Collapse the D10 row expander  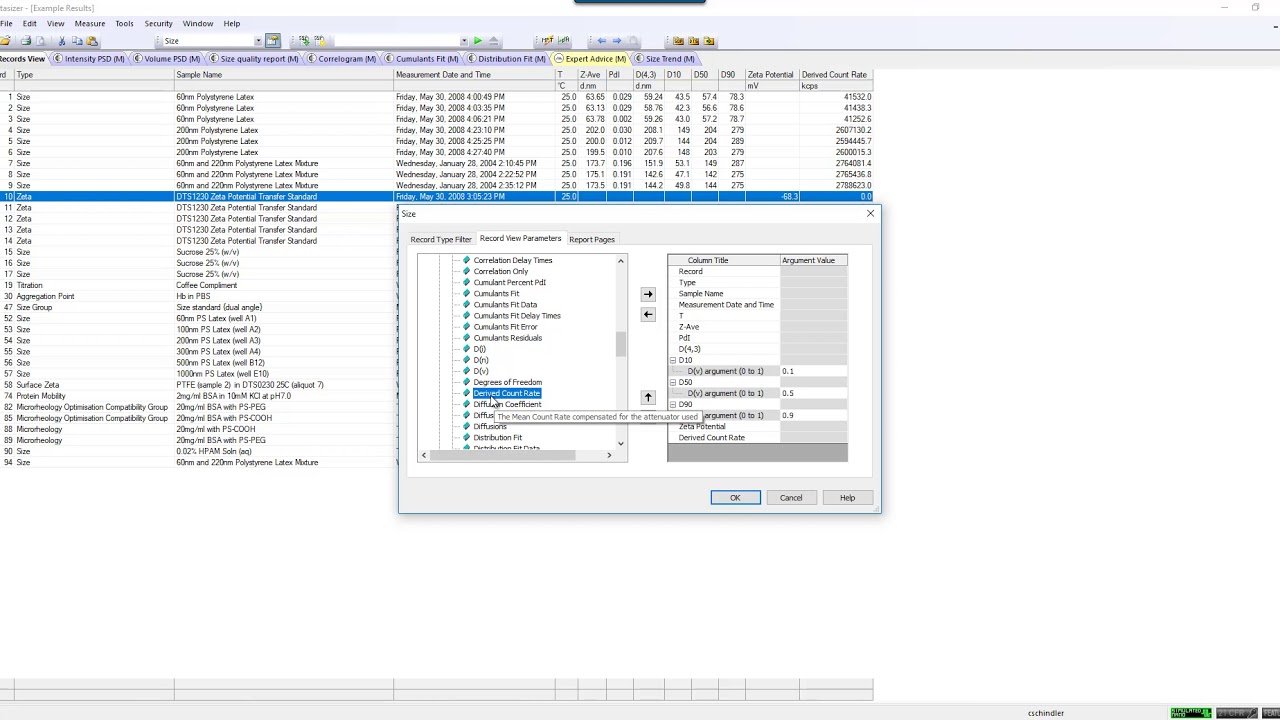pos(673,360)
